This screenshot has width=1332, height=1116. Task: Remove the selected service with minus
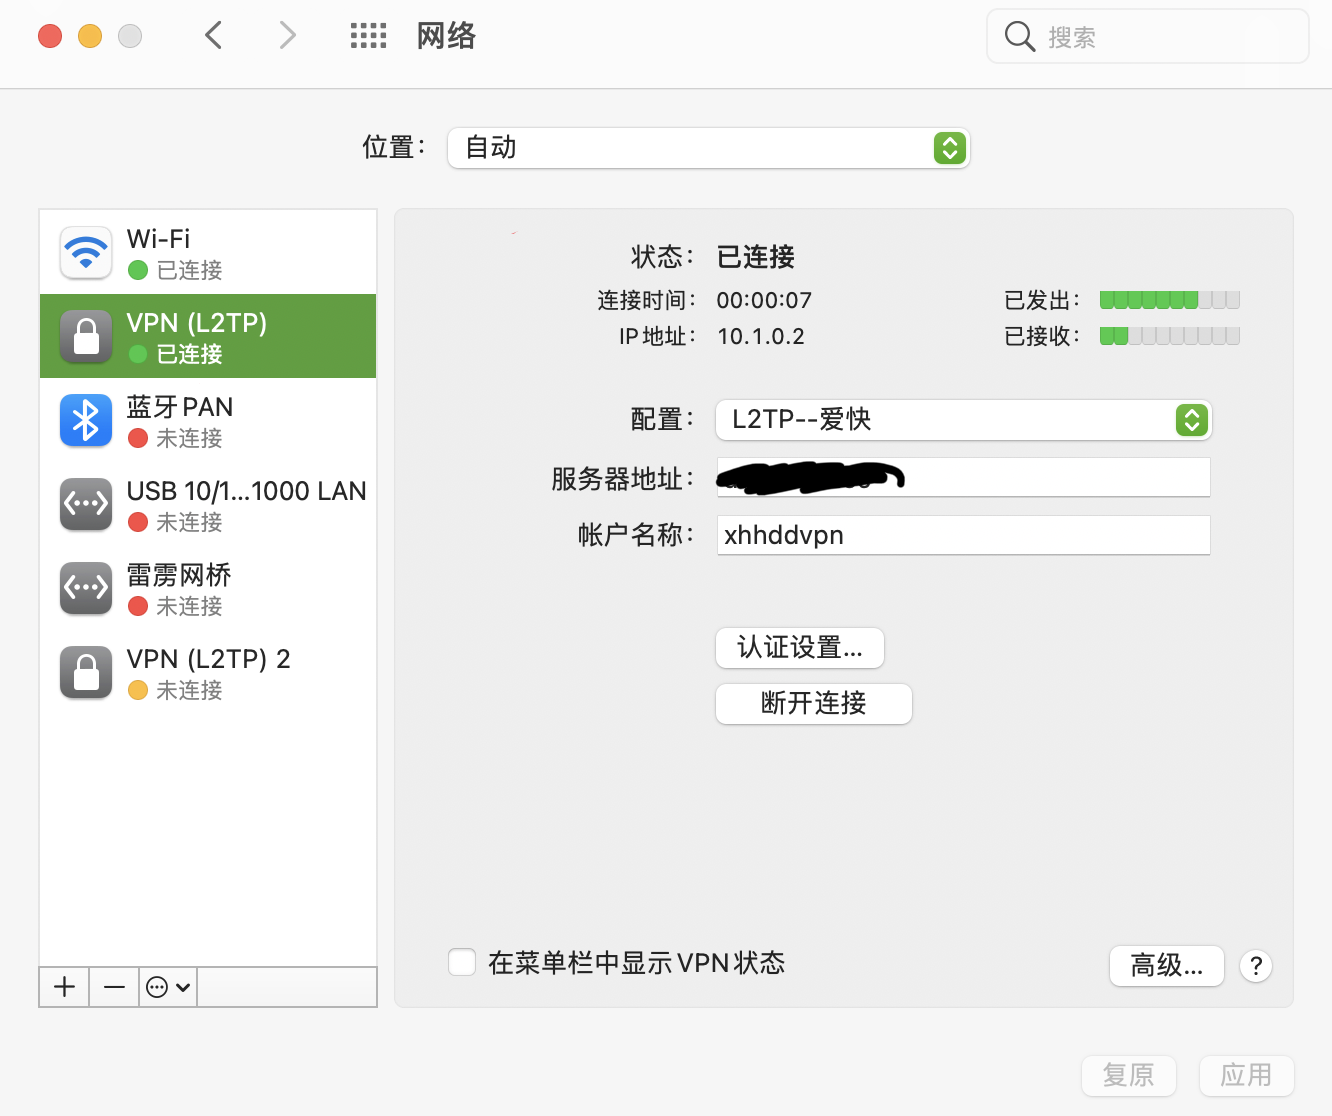coord(114,987)
